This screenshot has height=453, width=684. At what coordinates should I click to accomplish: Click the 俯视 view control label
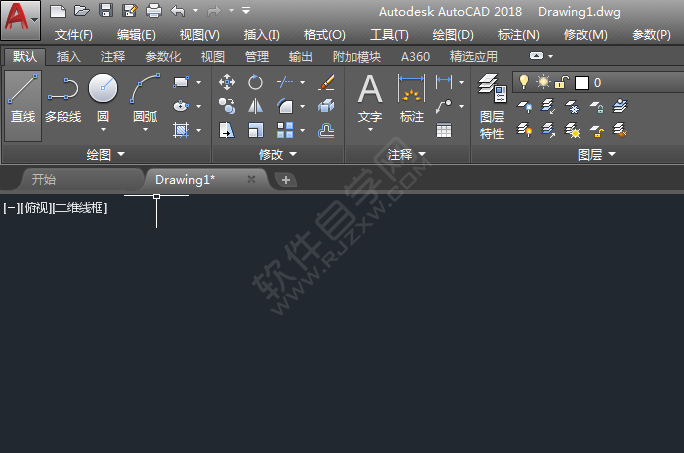[36, 208]
